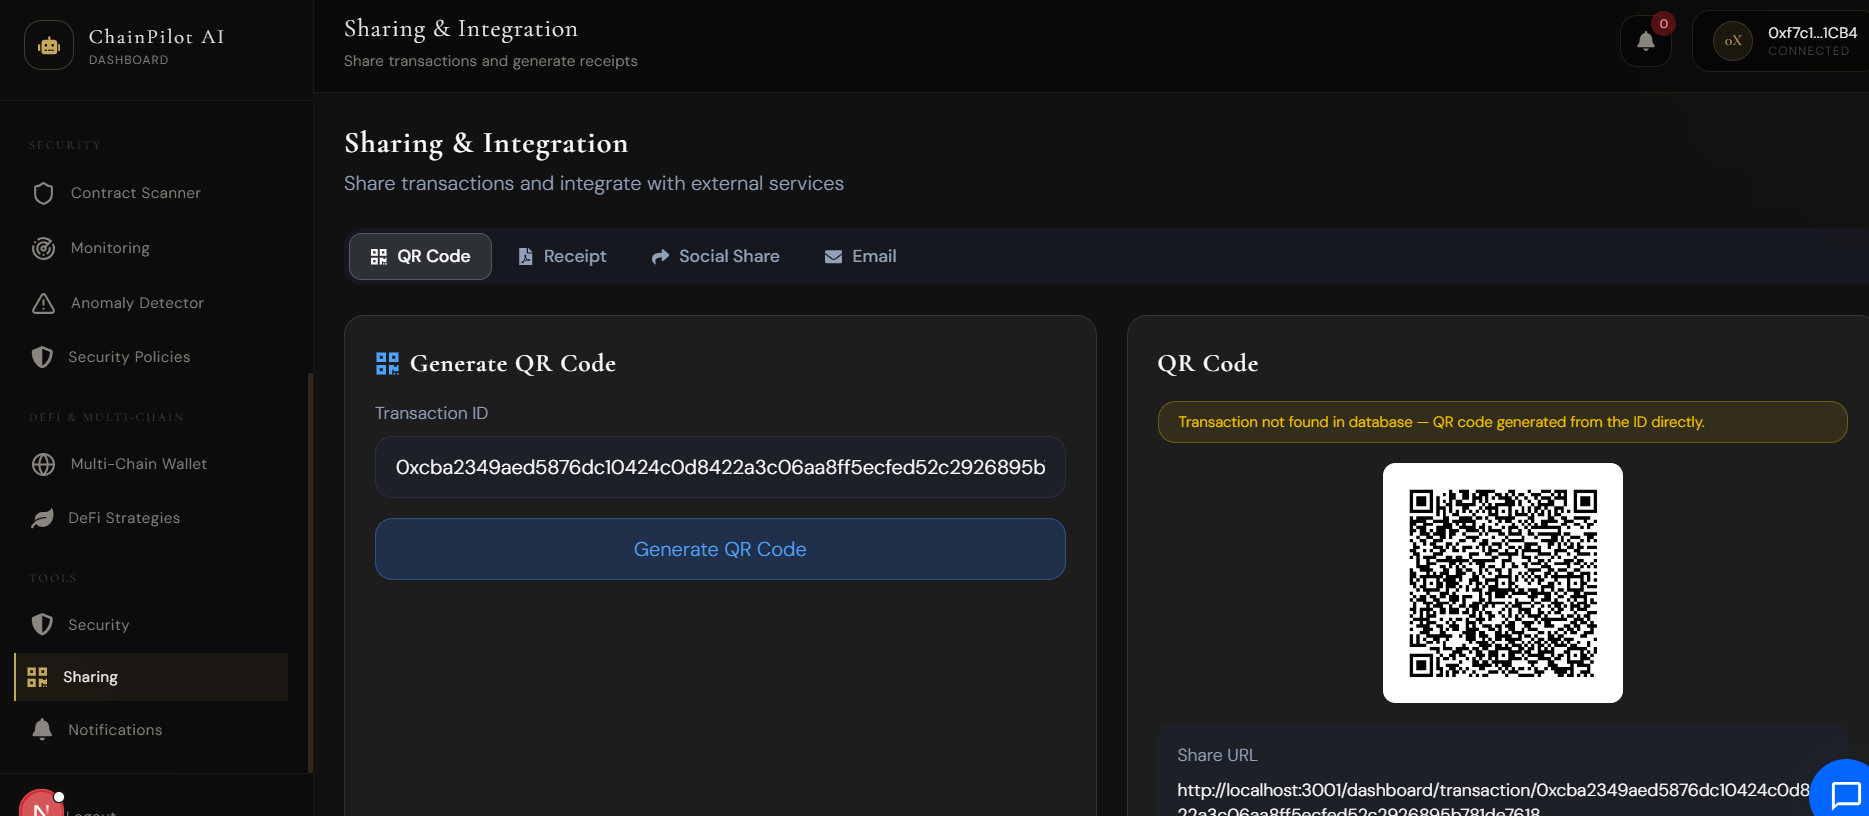
Task: Switch to the Receipt tab
Action: click(x=562, y=257)
